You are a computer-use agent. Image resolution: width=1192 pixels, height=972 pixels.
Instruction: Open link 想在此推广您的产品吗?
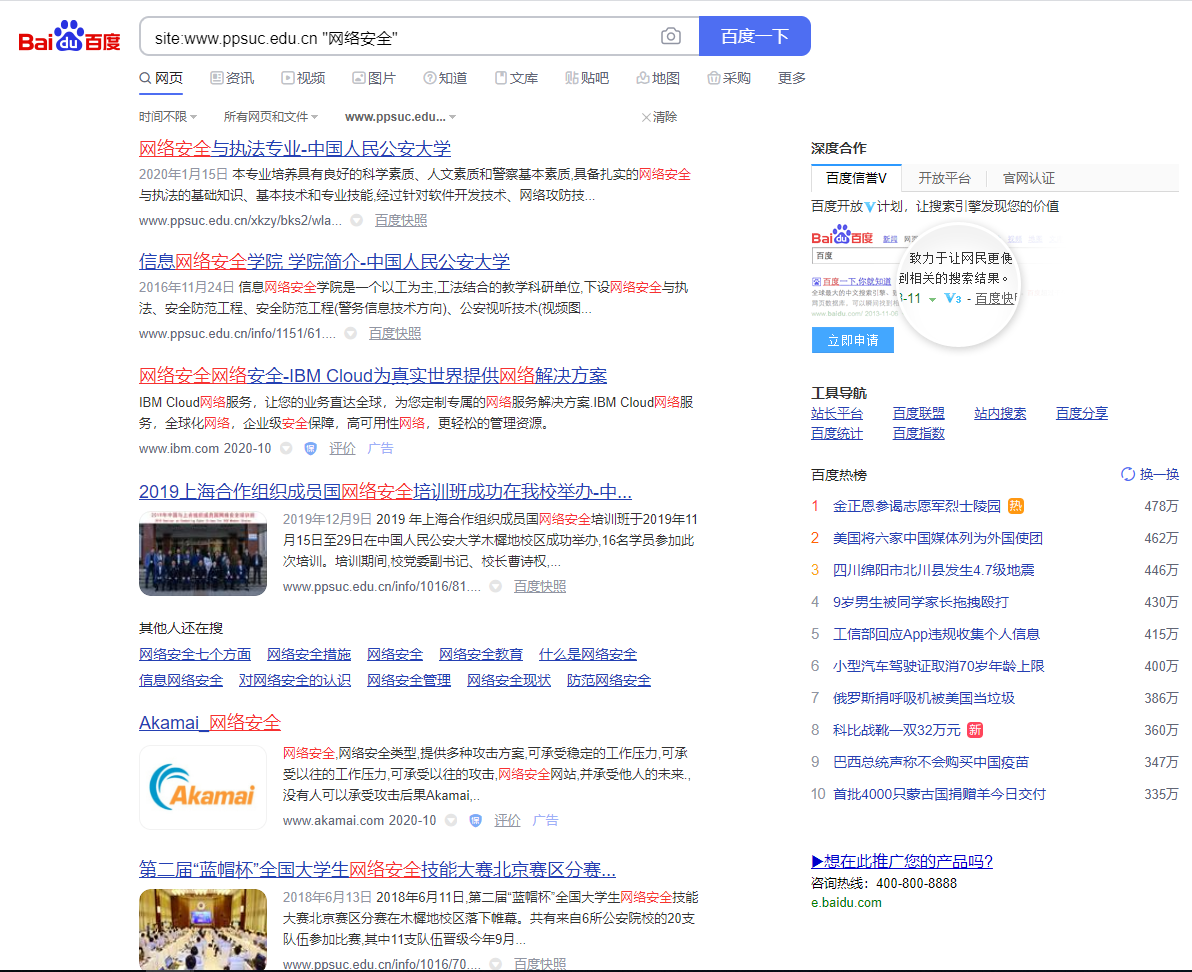(902, 862)
